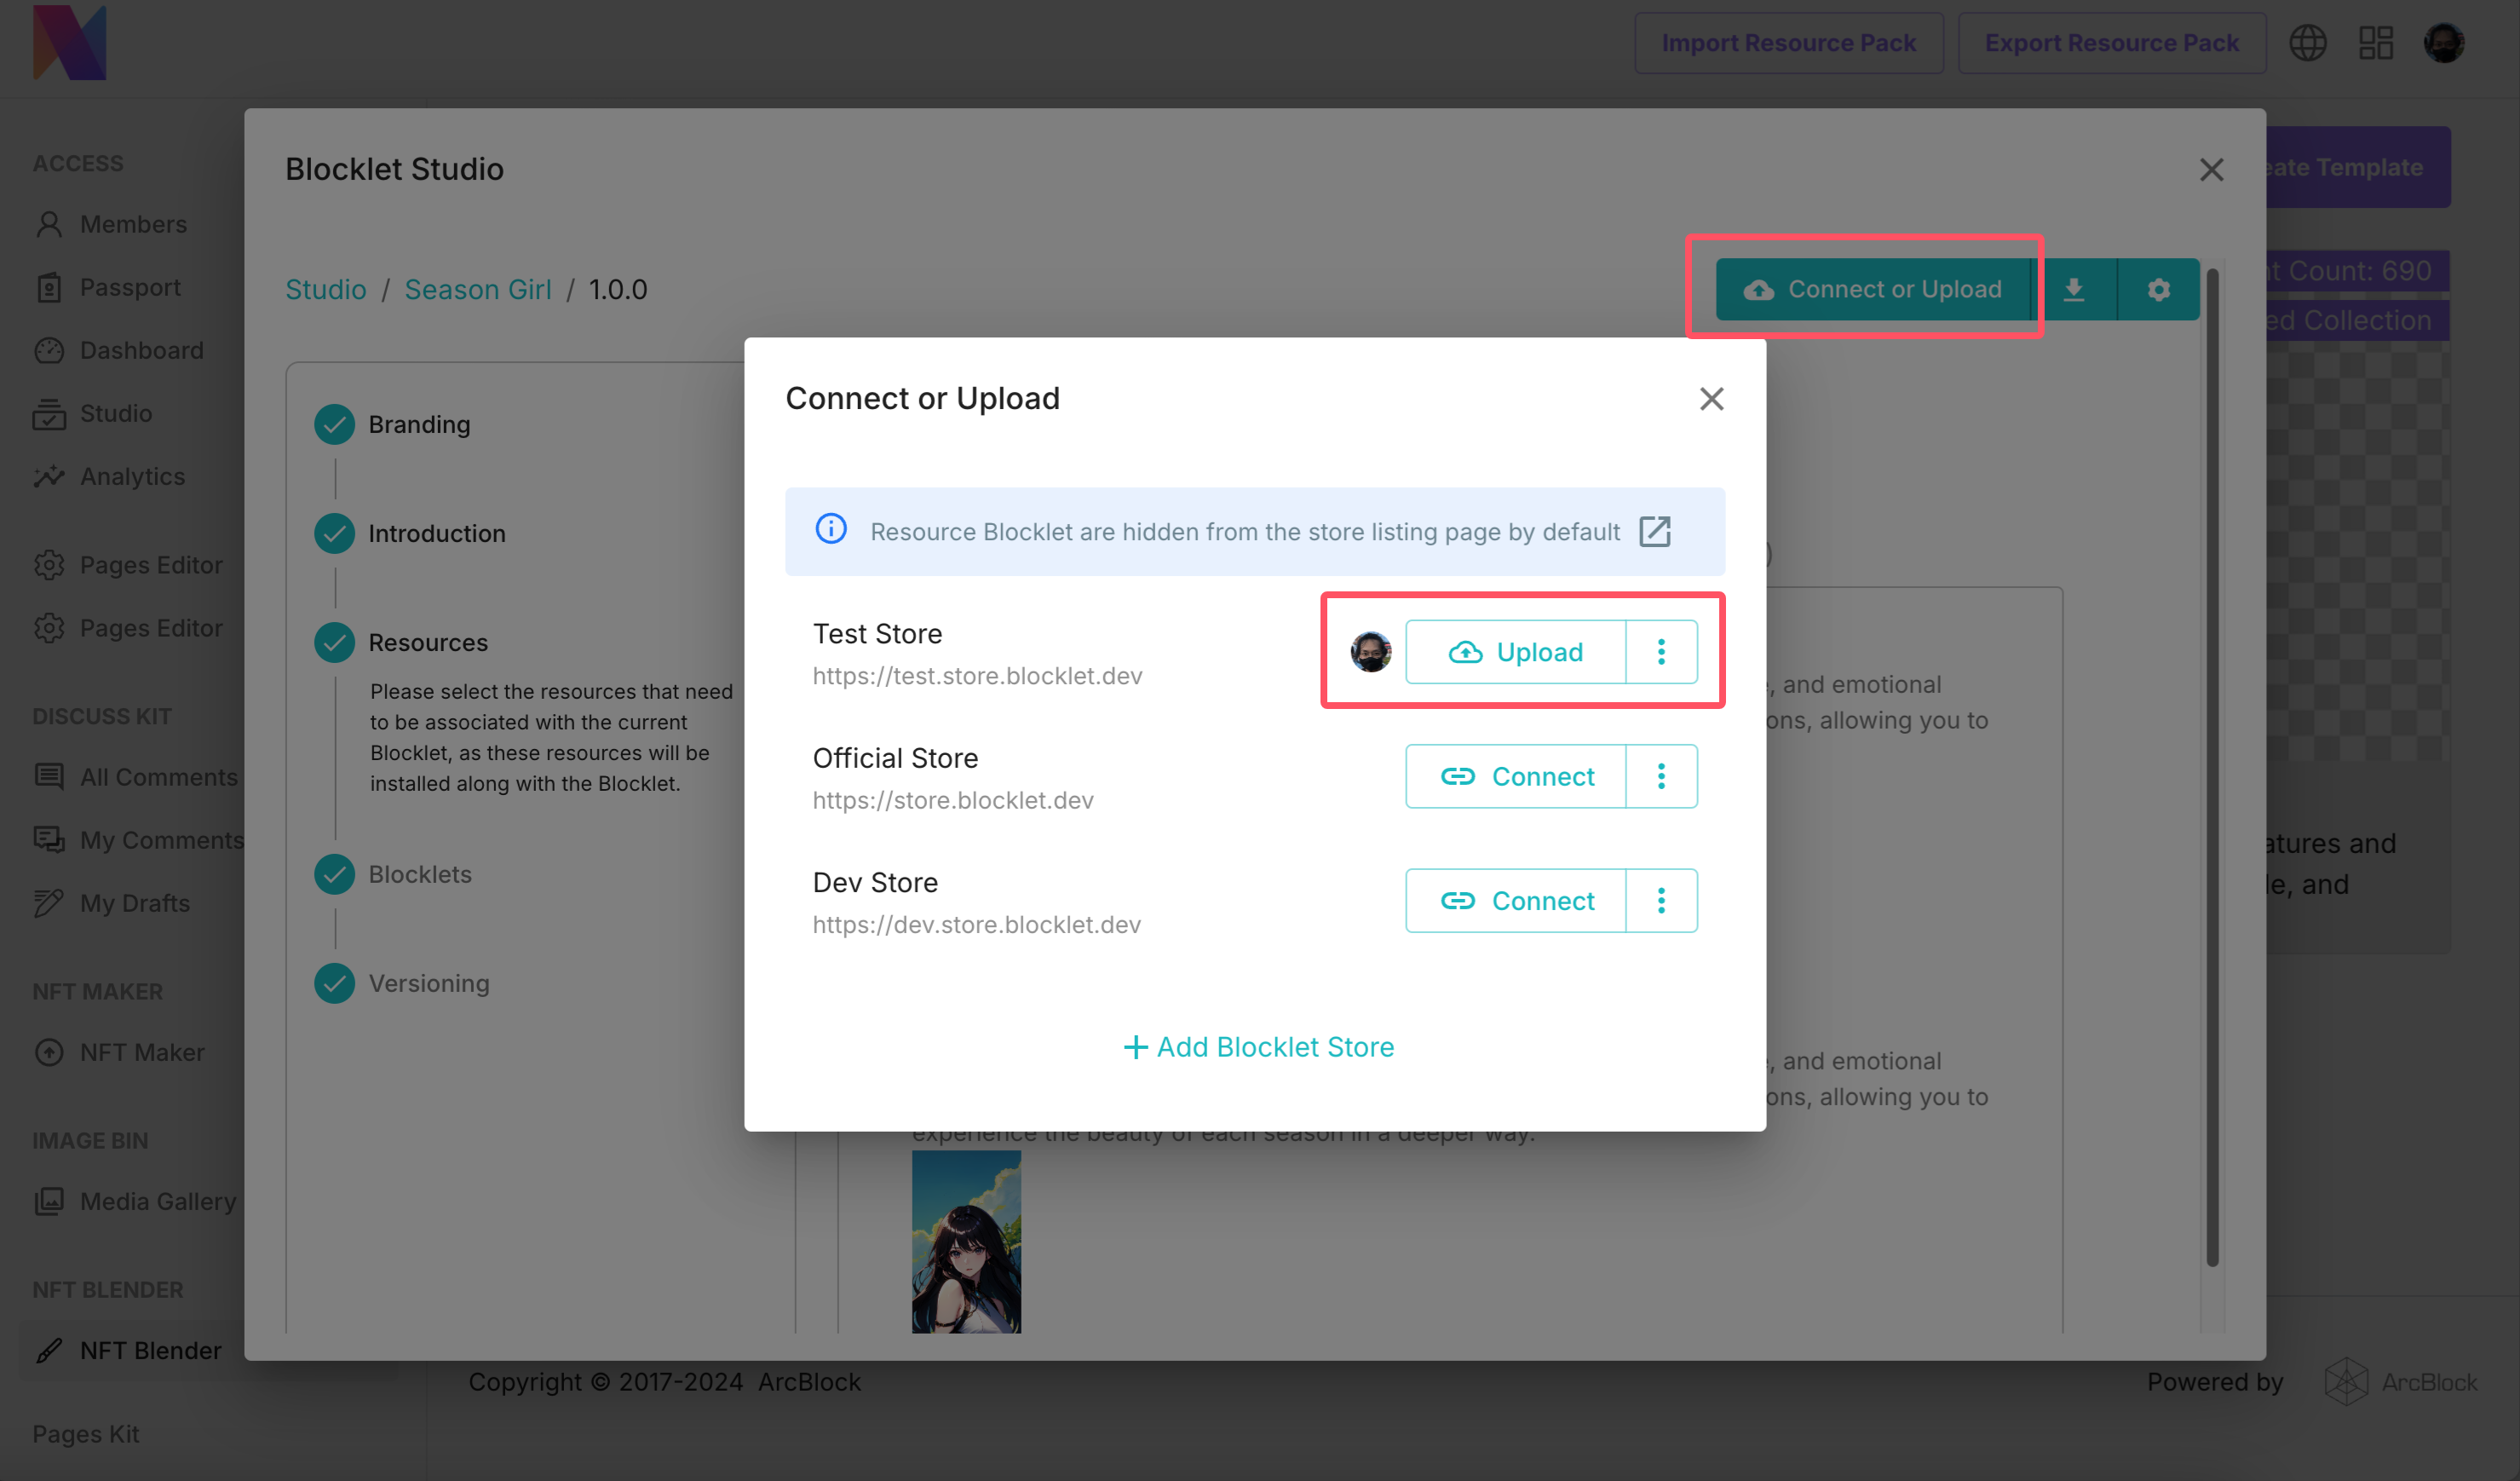Open Dev Store more options menu
2520x1481 pixels.
[x=1661, y=901]
